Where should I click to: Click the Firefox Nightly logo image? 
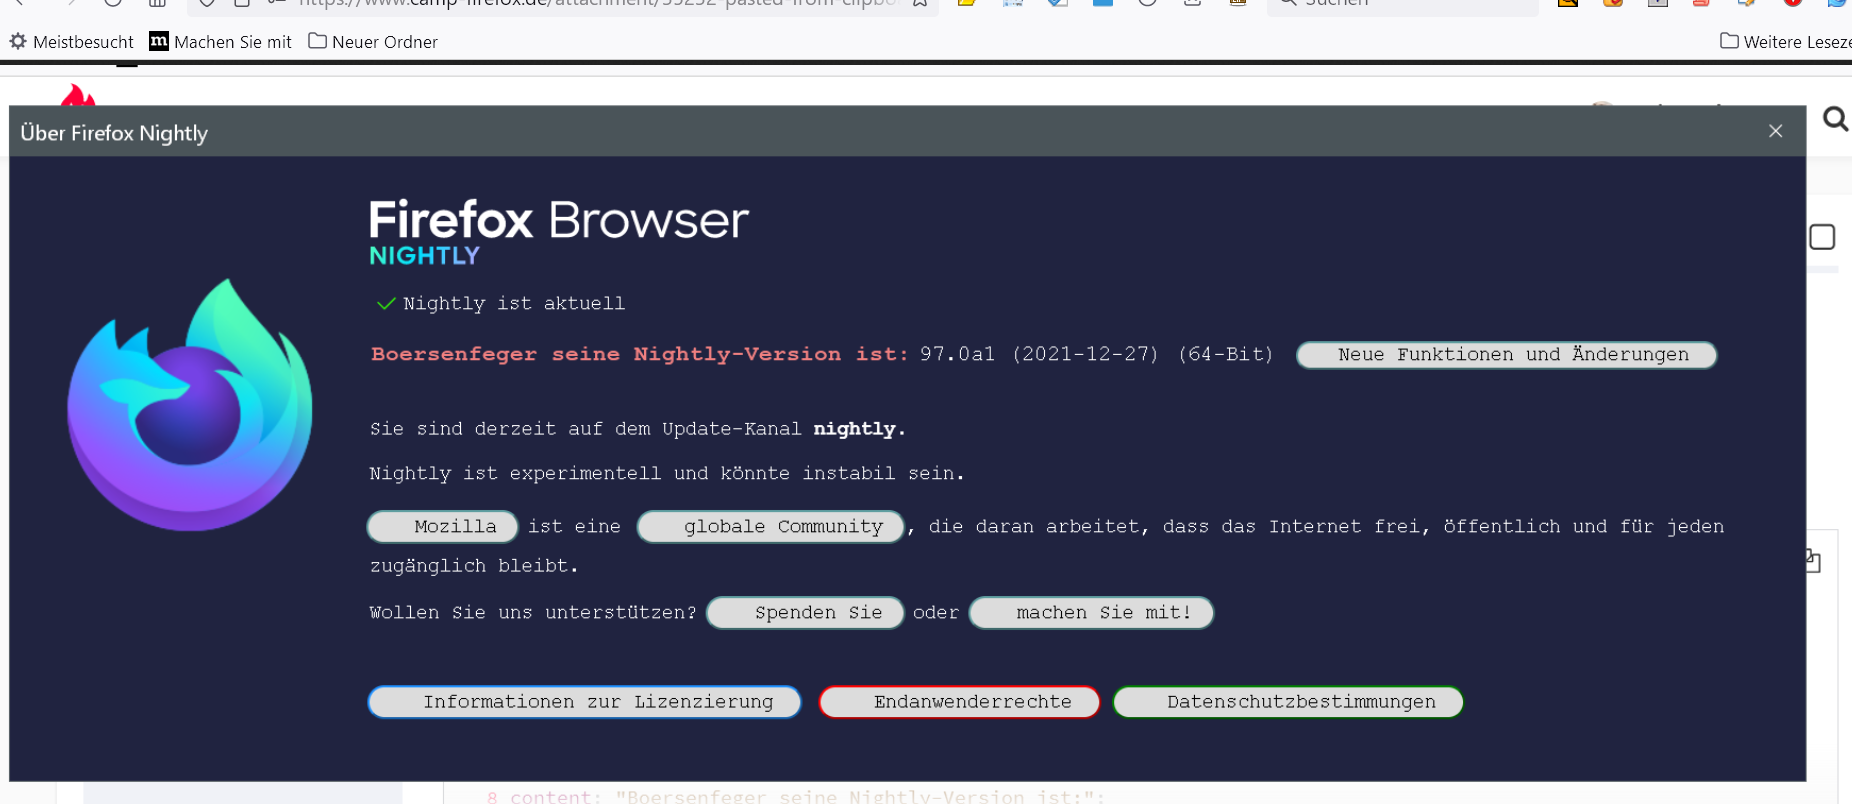pyautogui.click(x=190, y=405)
